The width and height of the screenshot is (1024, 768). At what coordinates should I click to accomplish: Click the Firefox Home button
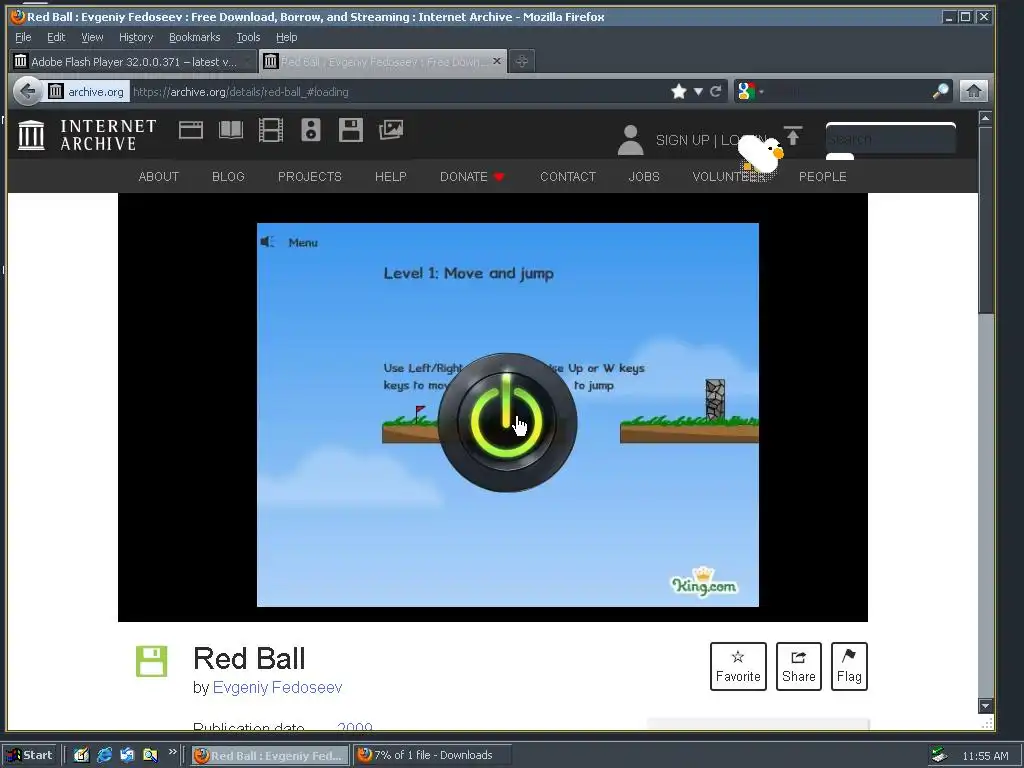tap(974, 91)
